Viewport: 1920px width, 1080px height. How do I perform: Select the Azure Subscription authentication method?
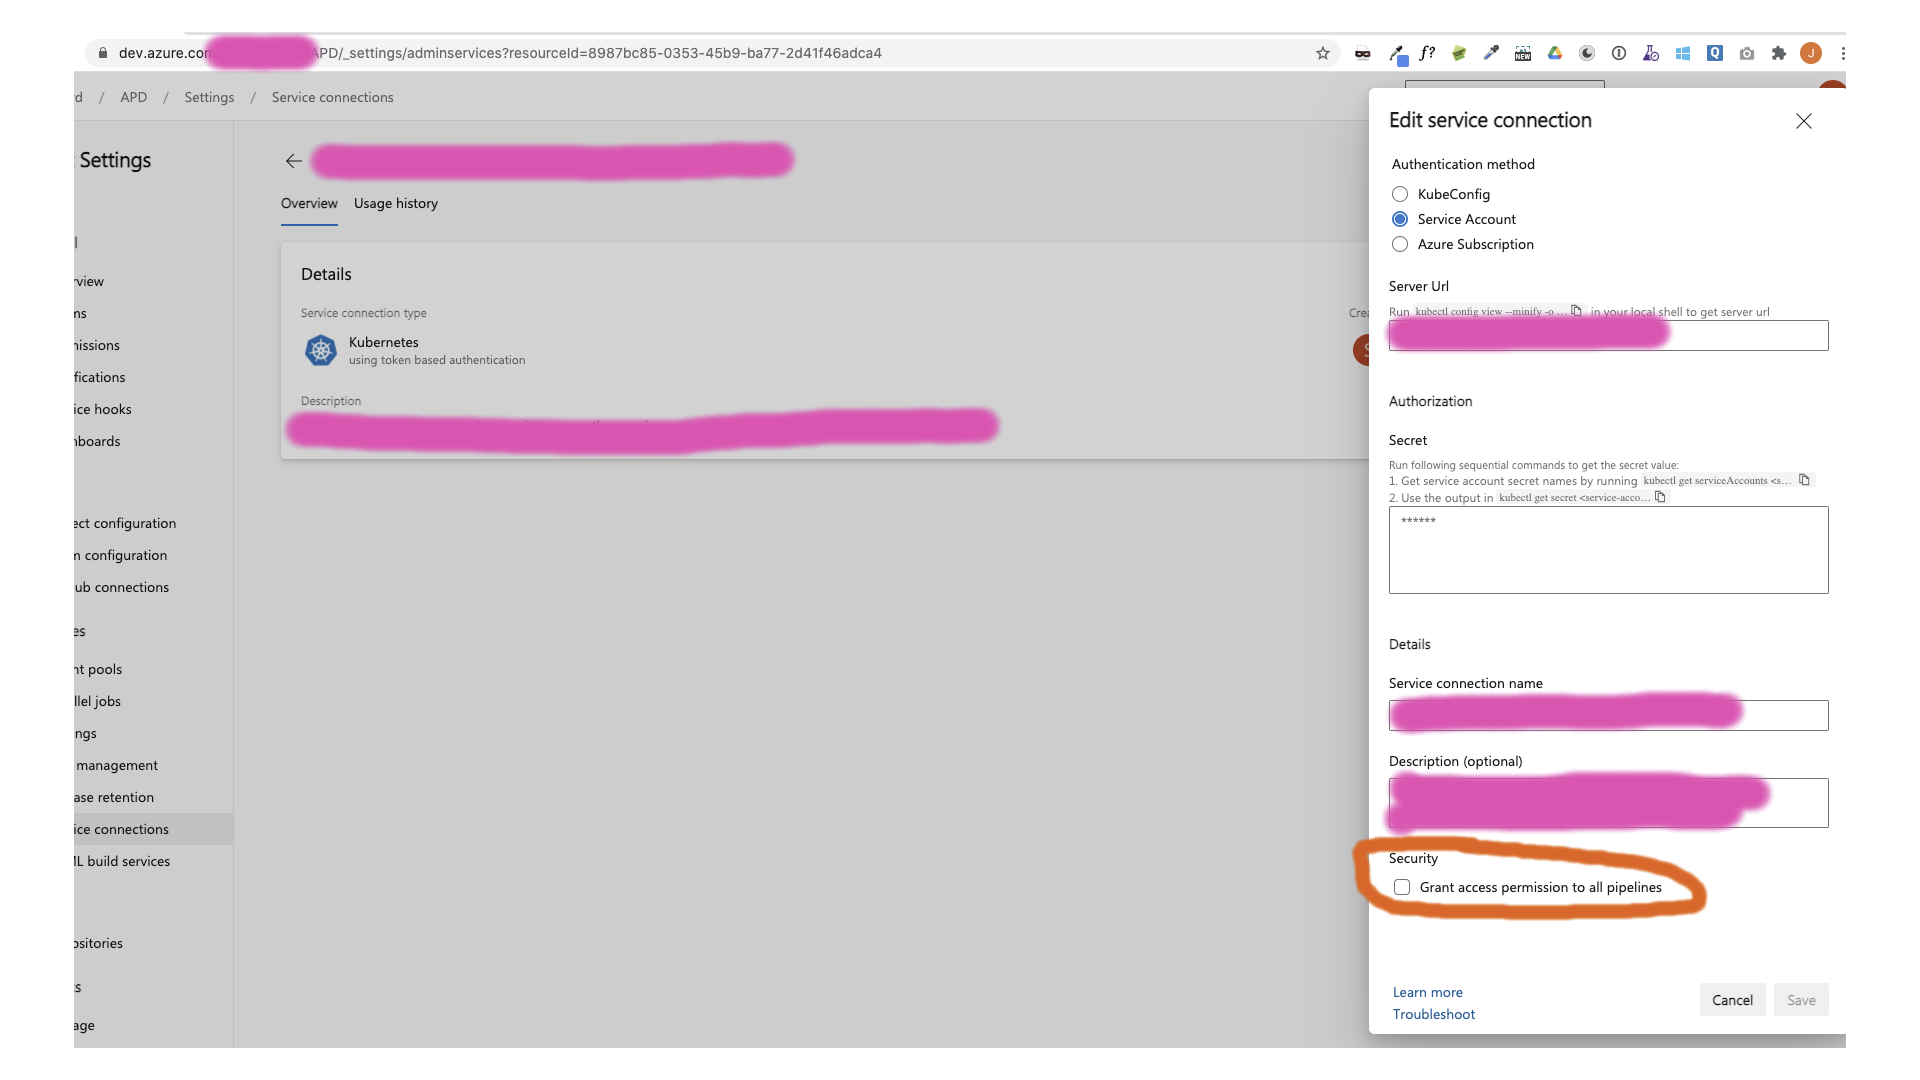(1400, 244)
